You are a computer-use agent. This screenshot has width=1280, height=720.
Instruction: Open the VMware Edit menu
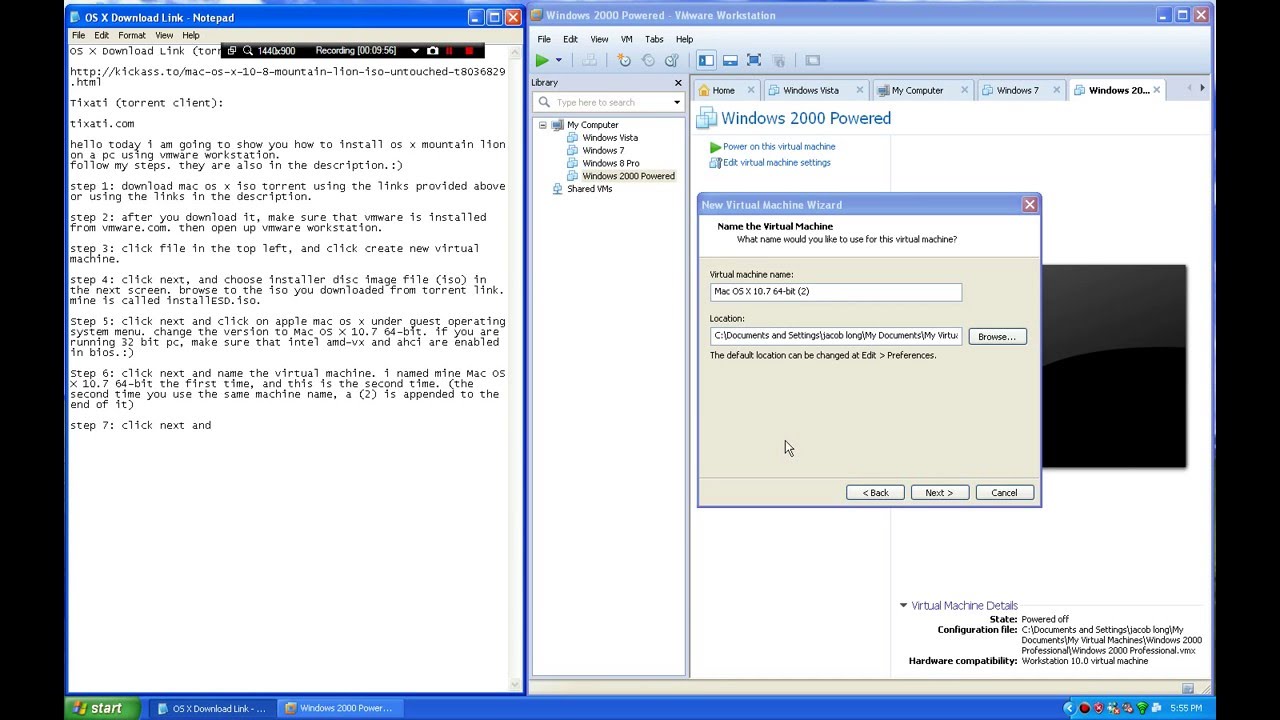[570, 39]
